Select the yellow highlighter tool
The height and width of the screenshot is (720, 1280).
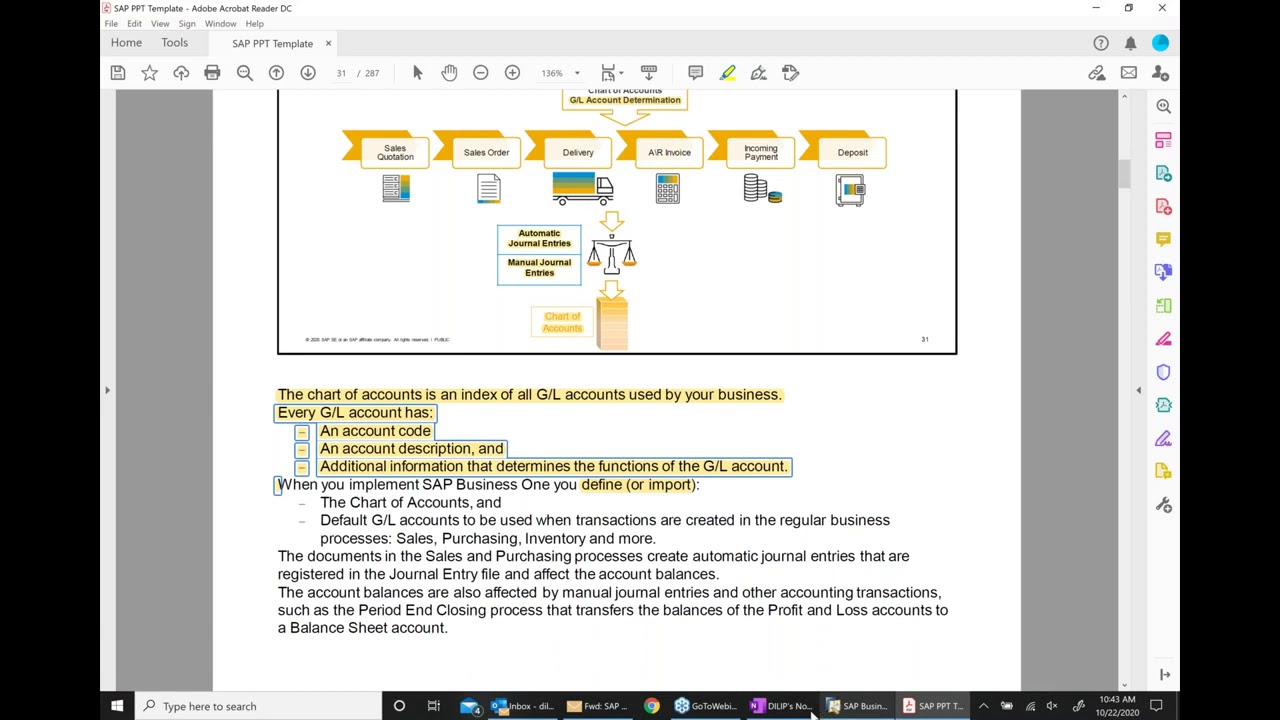click(x=727, y=73)
